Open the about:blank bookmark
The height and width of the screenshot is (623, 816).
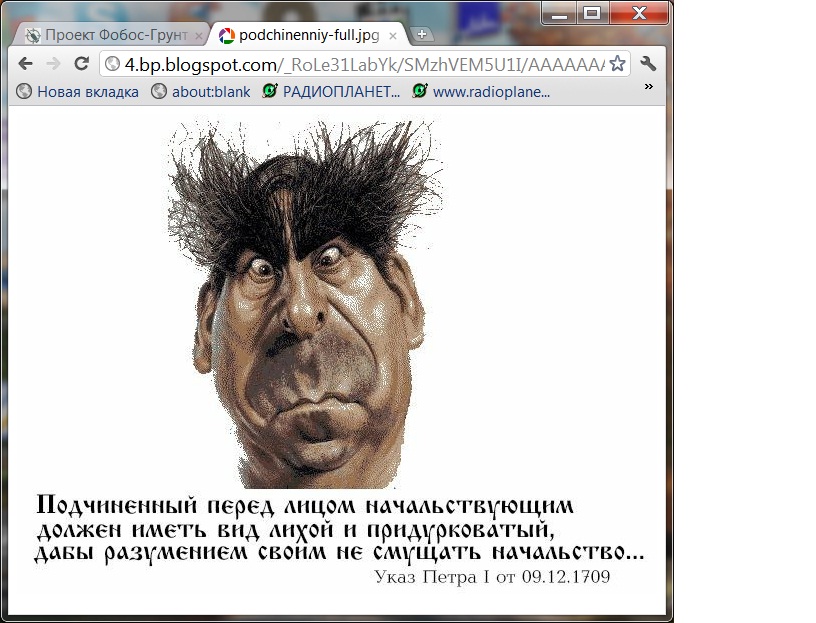pos(201,92)
